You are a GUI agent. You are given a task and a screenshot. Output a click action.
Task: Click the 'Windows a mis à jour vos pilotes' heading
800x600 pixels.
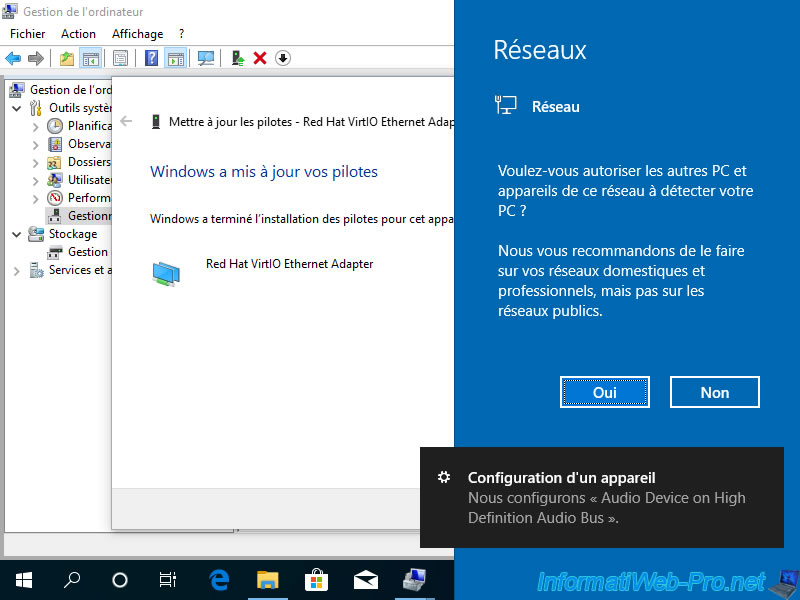click(x=264, y=171)
